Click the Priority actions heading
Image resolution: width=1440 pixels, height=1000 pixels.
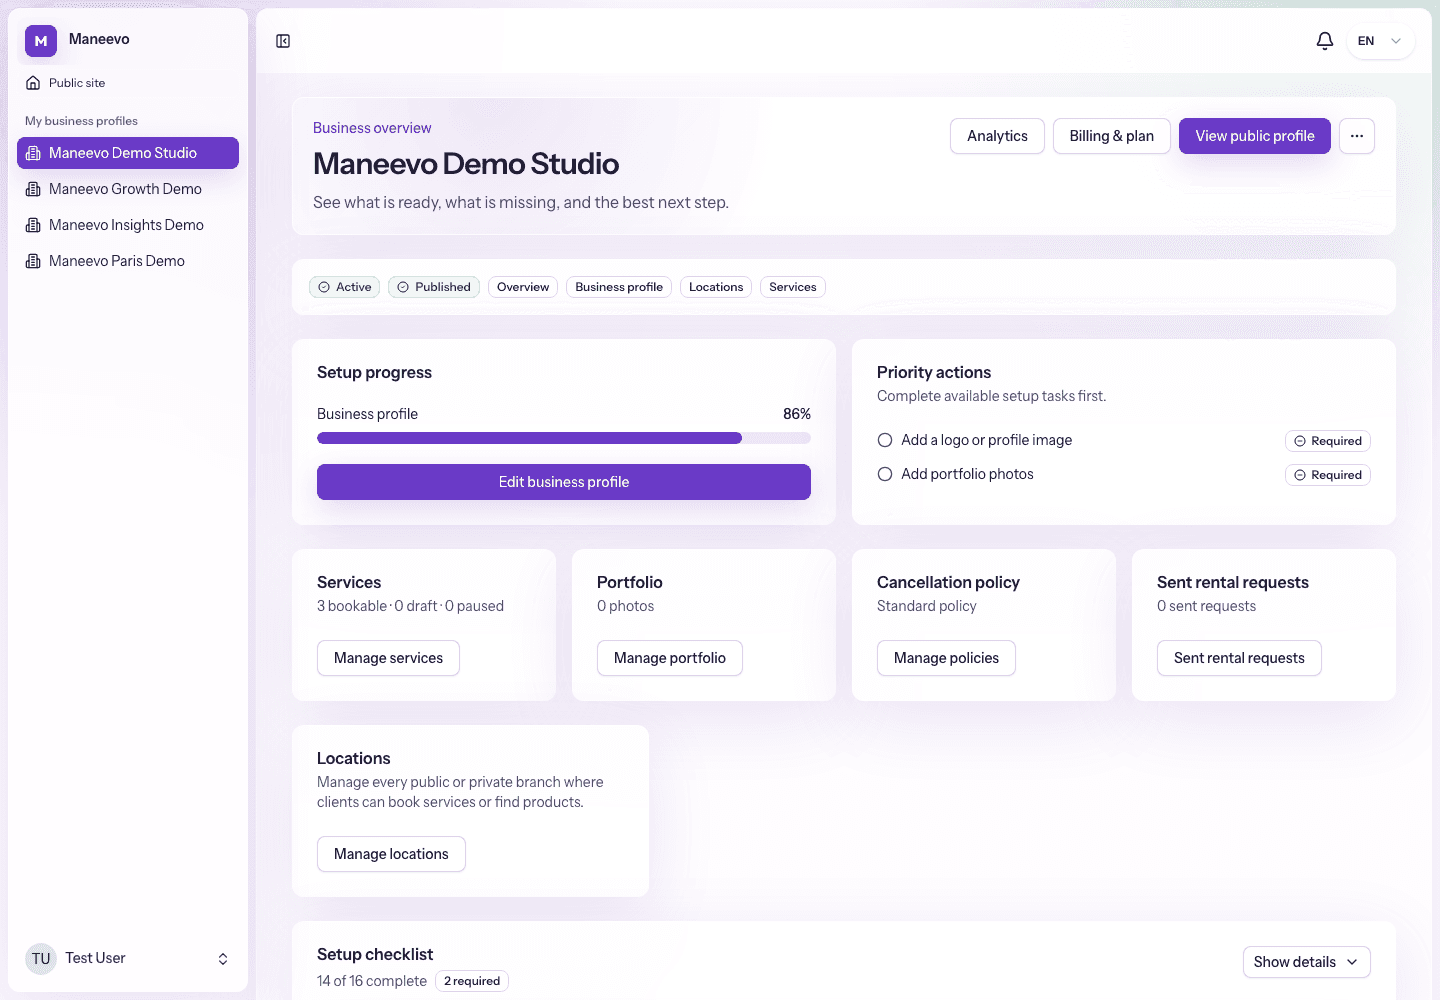point(934,372)
